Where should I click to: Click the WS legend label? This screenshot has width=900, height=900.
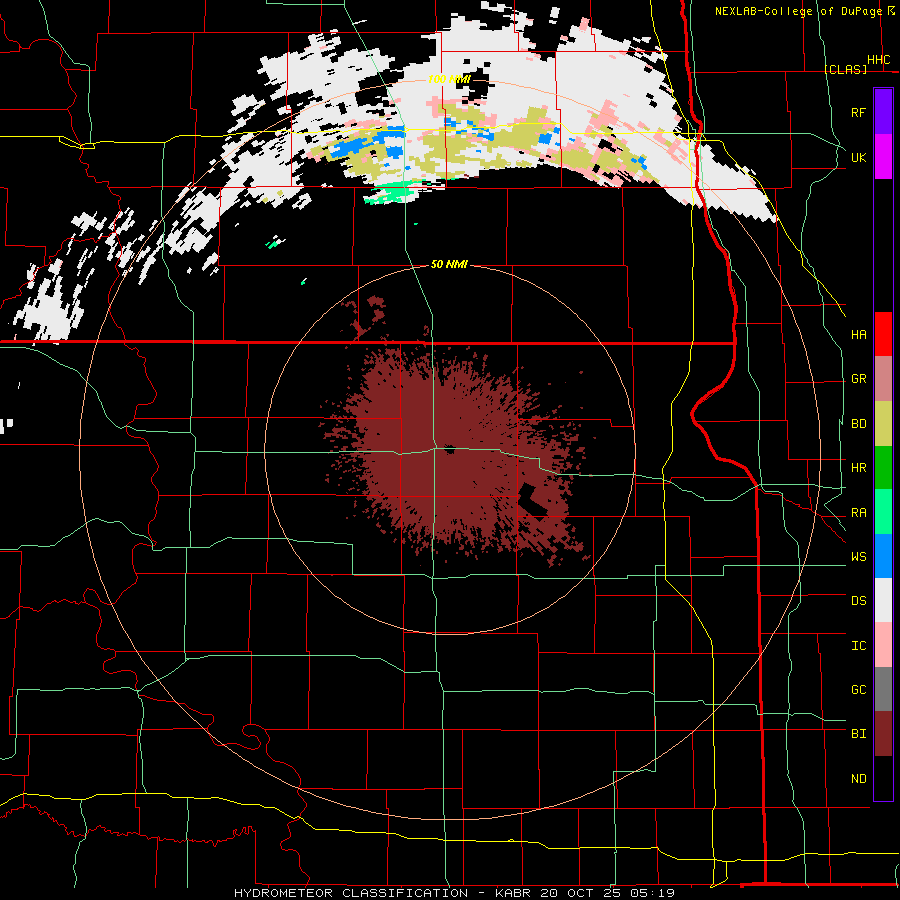(x=858, y=557)
